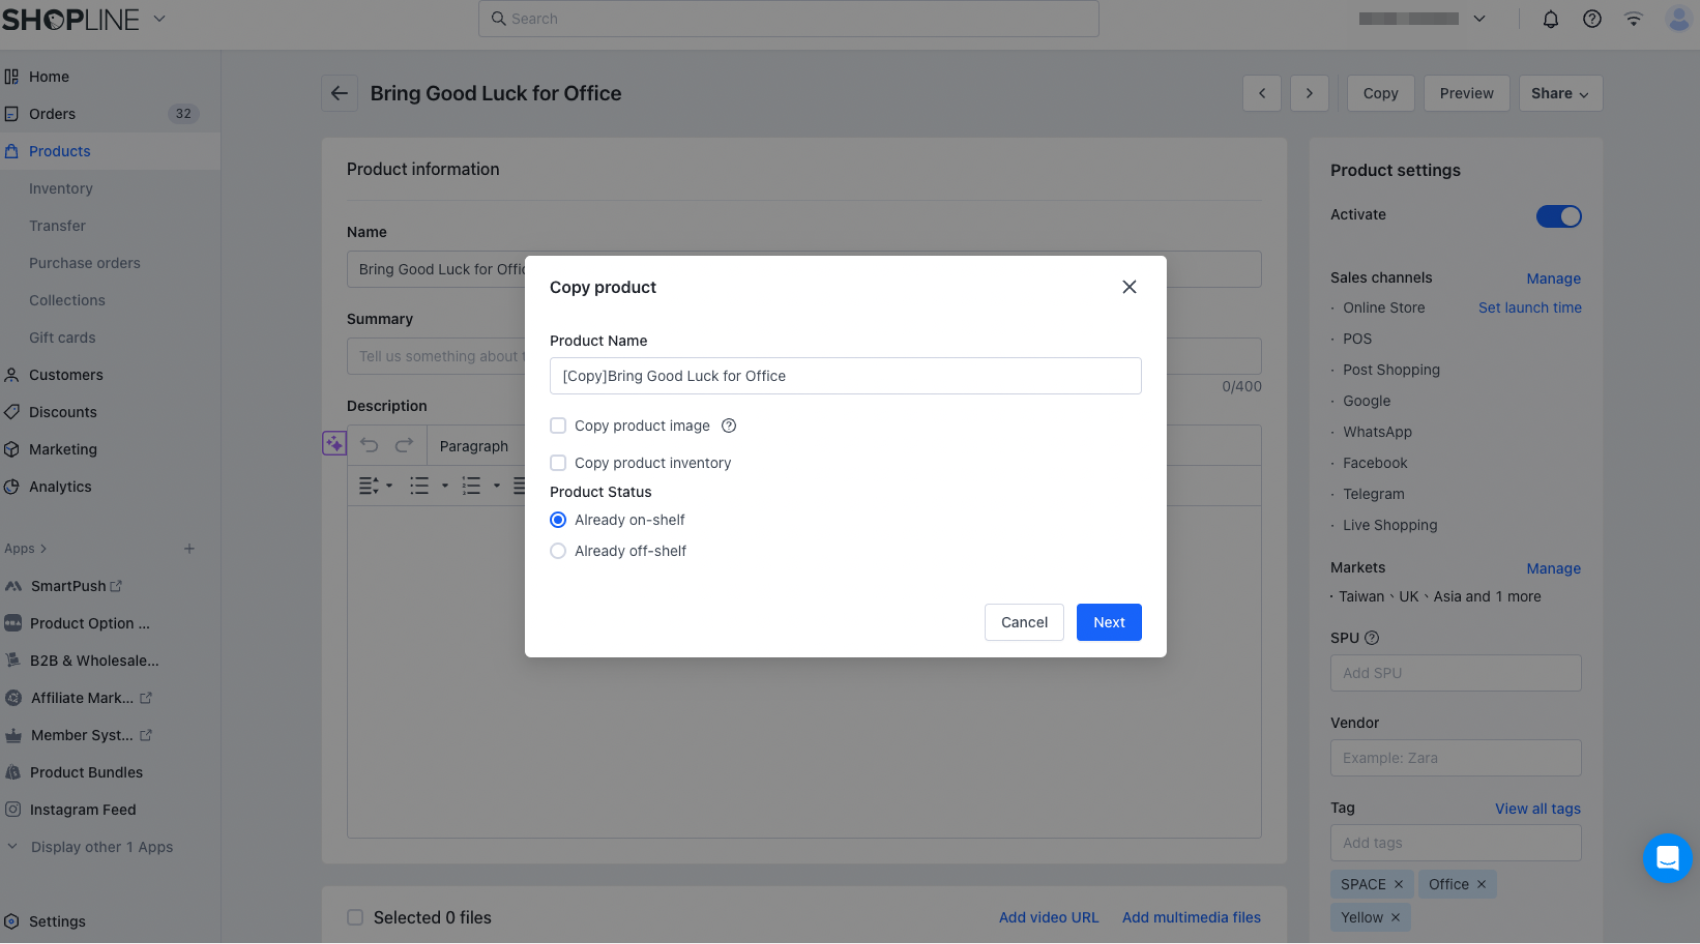Open the Share dropdown menu
The height and width of the screenshot is (944, 1700).
[x=1560, y=93]
